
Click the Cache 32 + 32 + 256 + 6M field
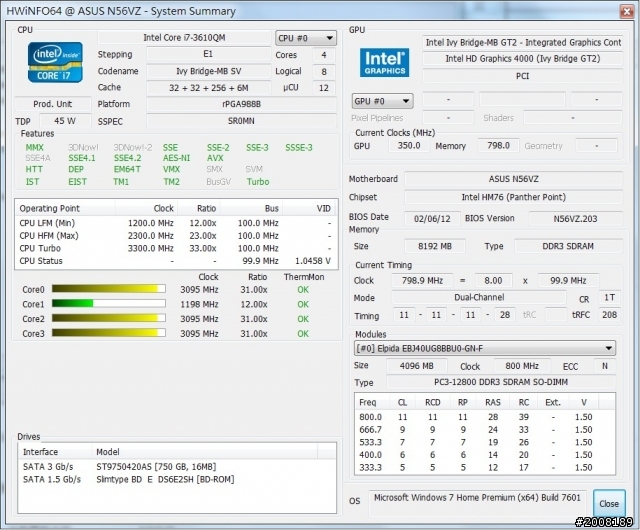208,88
